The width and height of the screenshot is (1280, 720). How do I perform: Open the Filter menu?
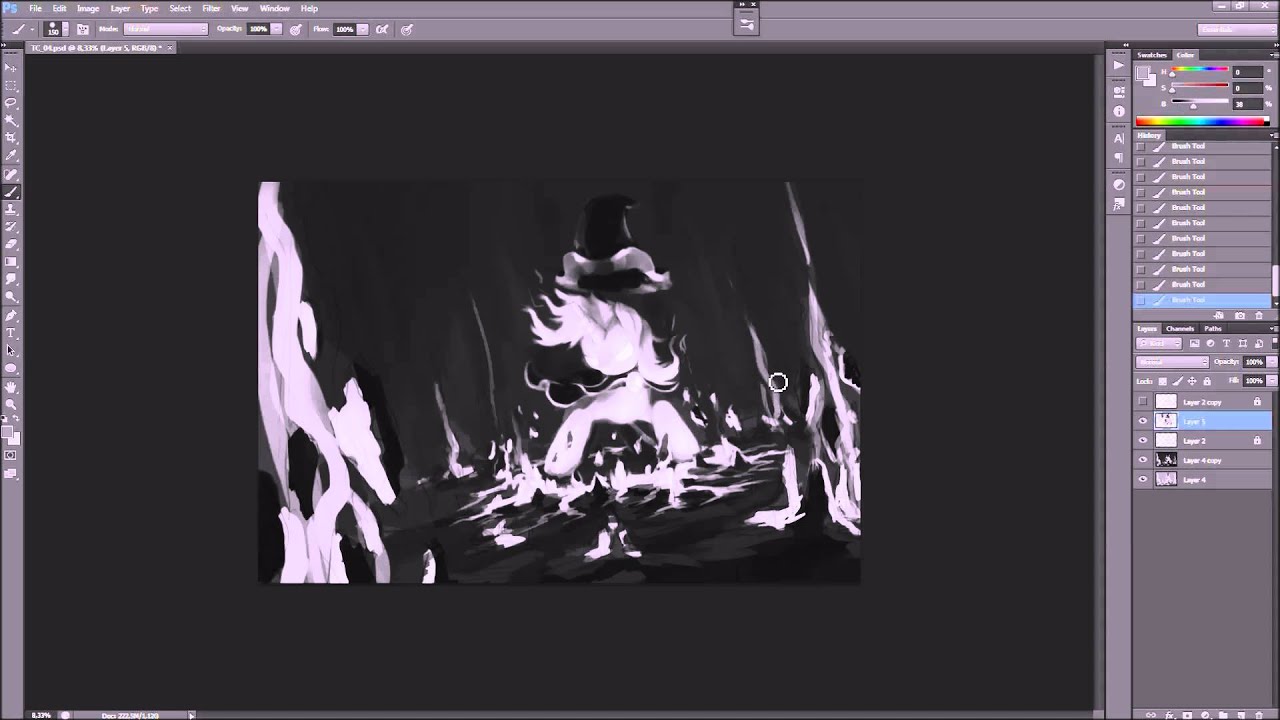211,8
